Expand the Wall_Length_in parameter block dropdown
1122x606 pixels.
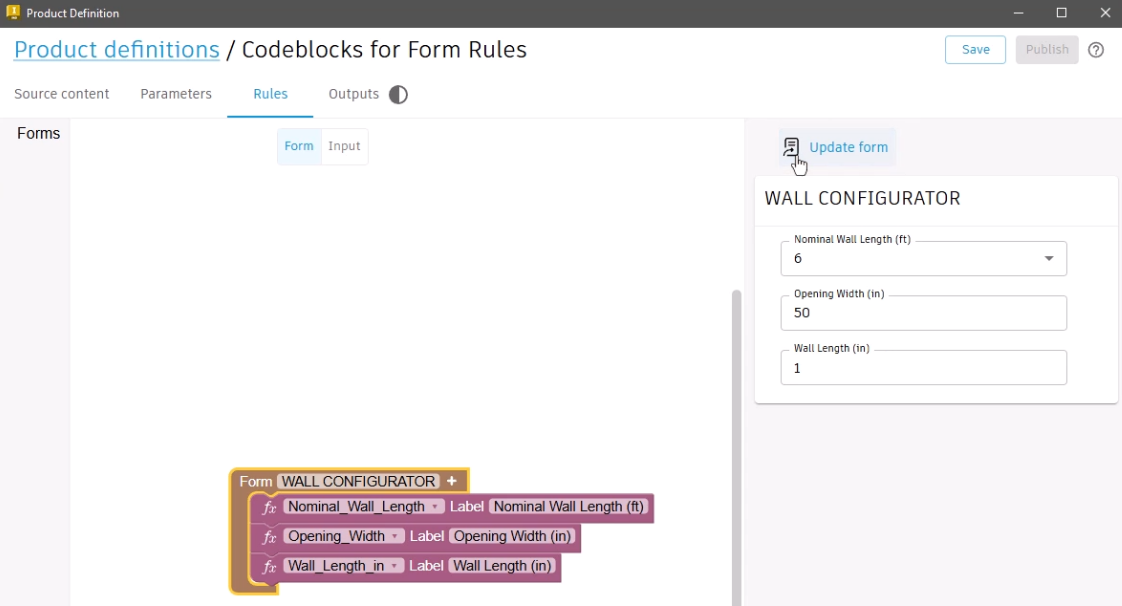[x=394, y=566]
